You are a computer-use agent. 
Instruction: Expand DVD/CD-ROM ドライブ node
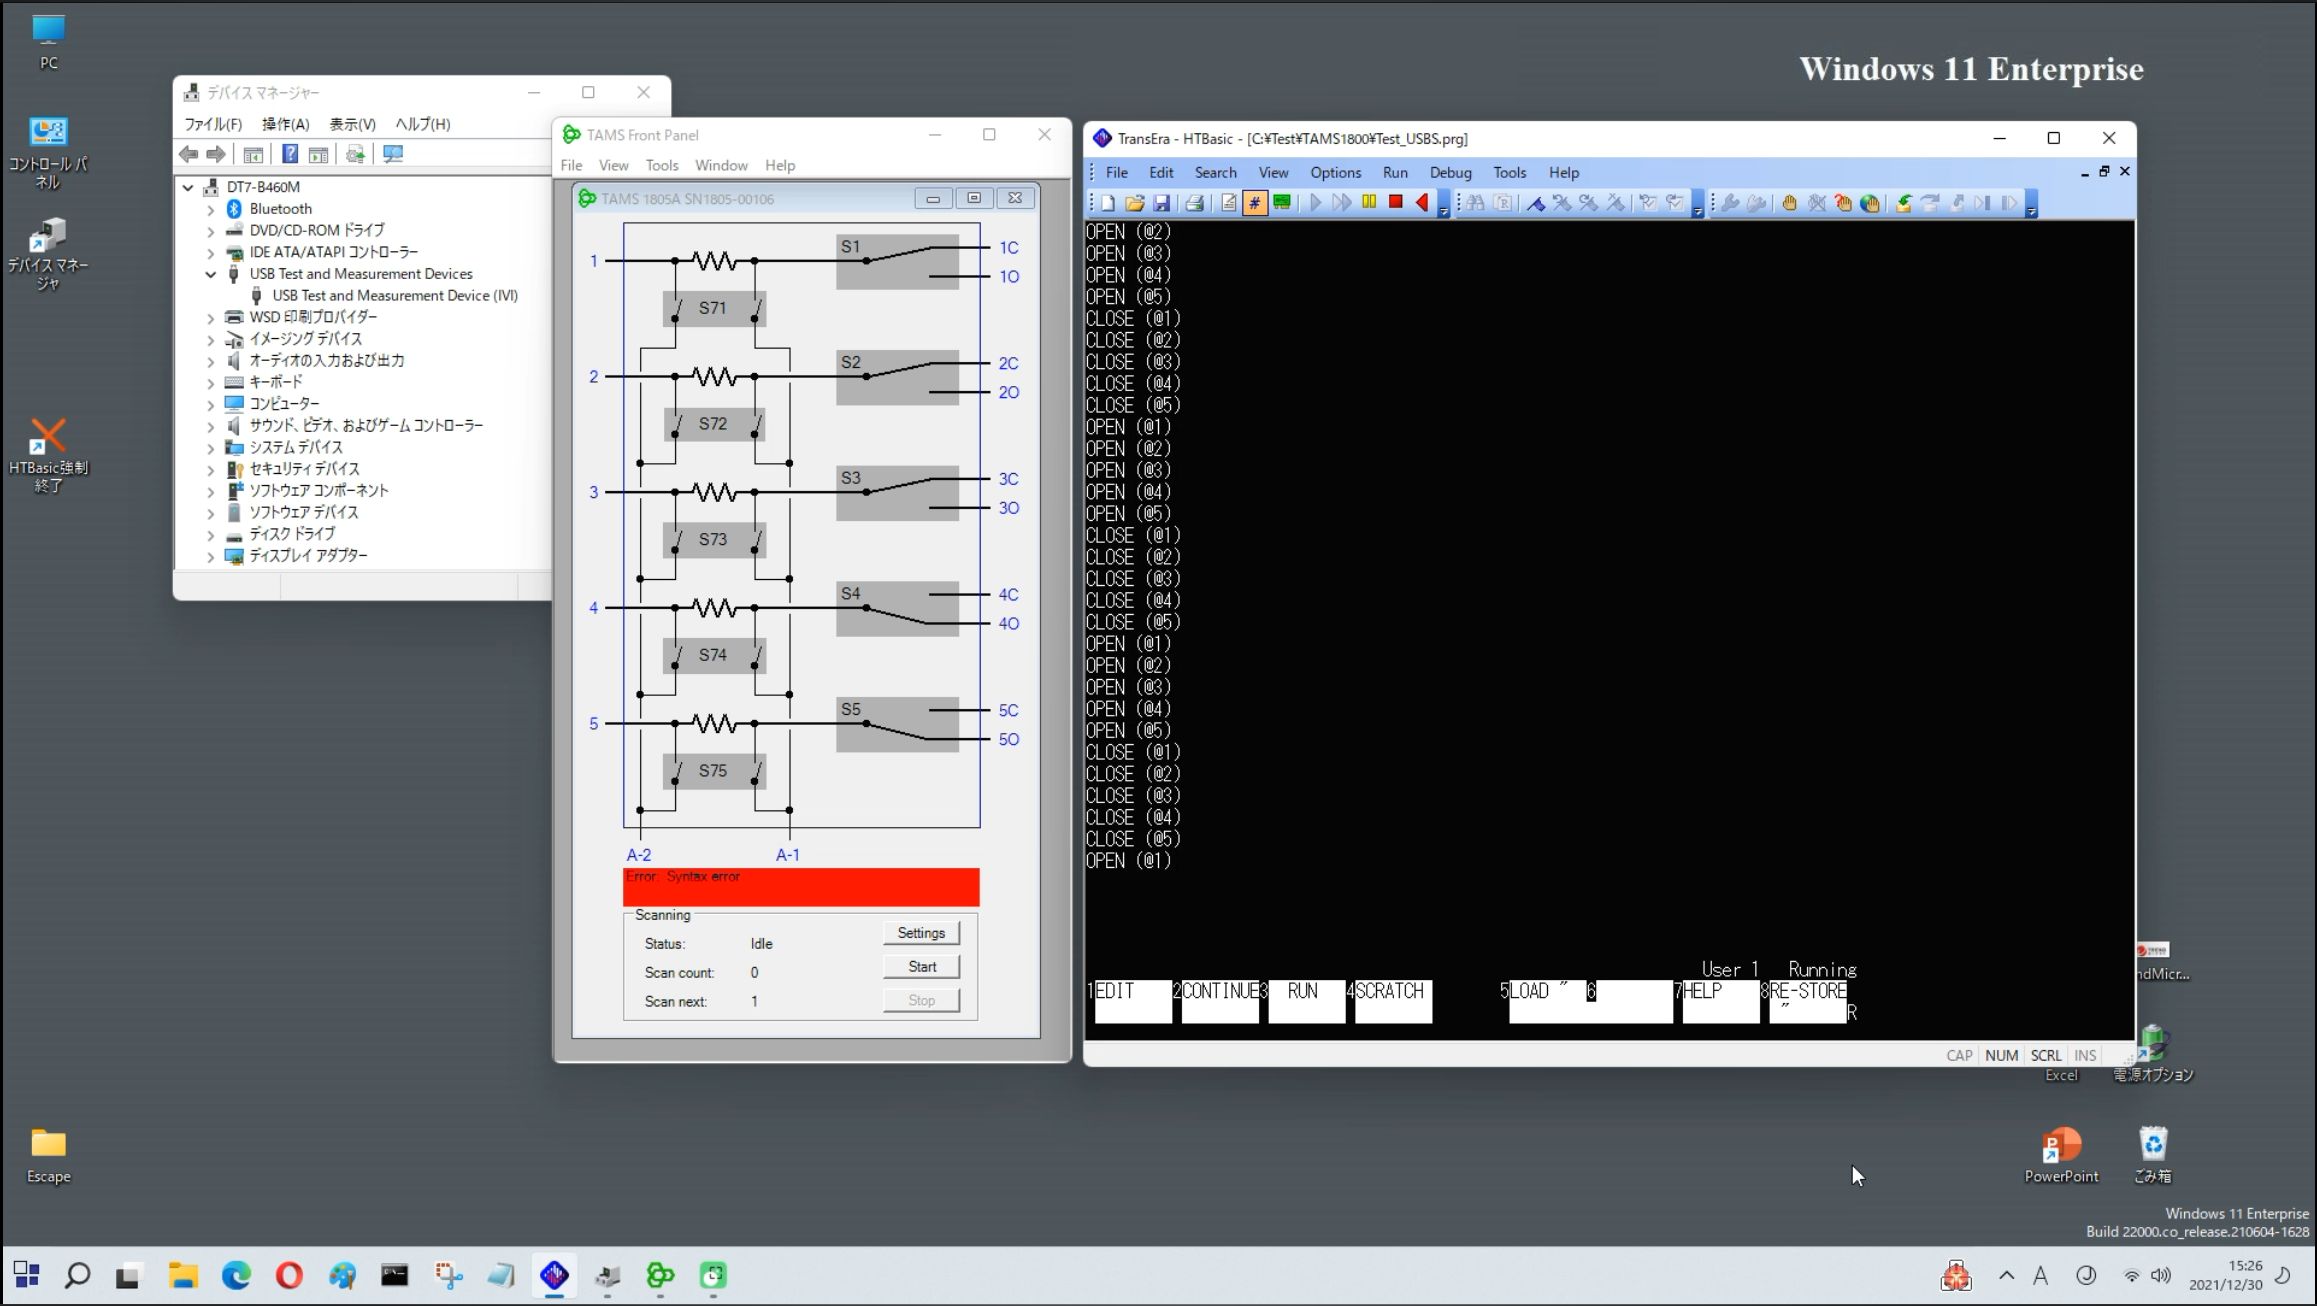210,230
